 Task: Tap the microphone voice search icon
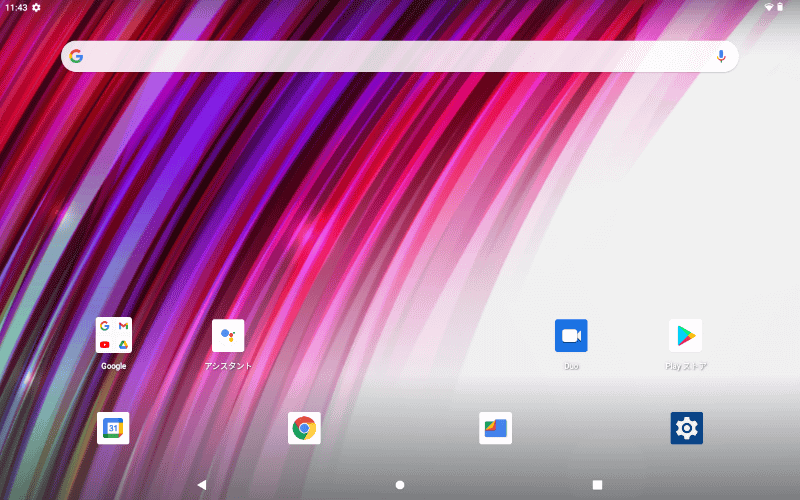pyautogui.click(x=721, y=56)
